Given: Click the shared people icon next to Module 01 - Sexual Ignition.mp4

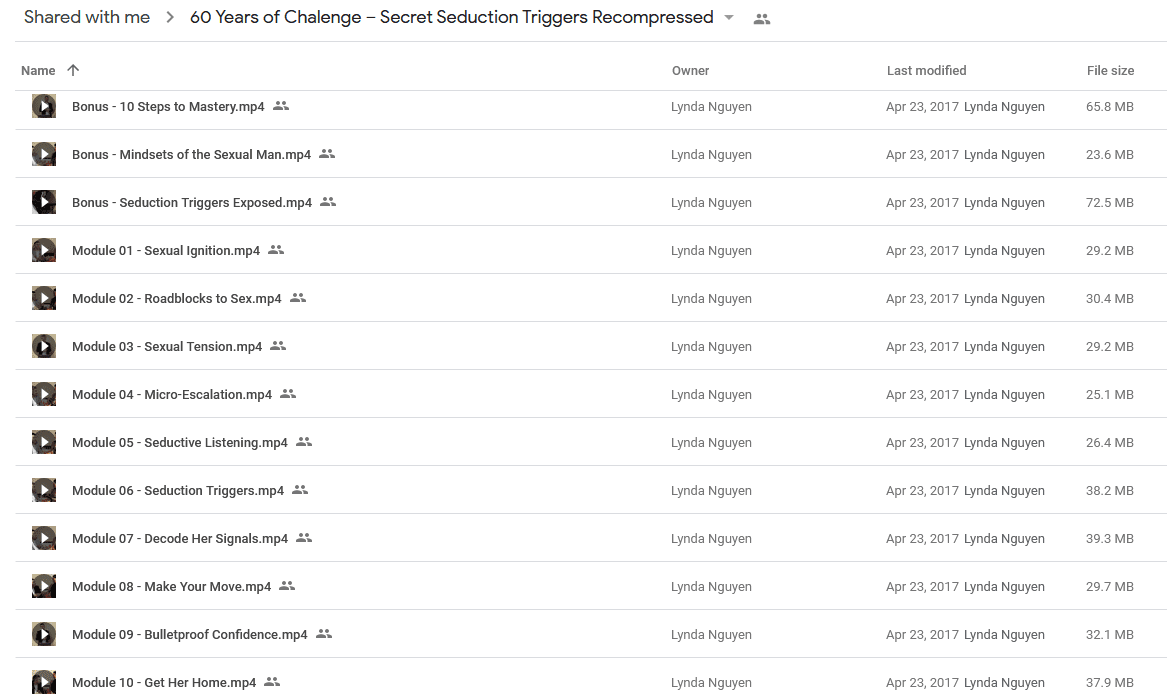Looking at the screenshot, I should pyautogui.click(x=276, y=250).
